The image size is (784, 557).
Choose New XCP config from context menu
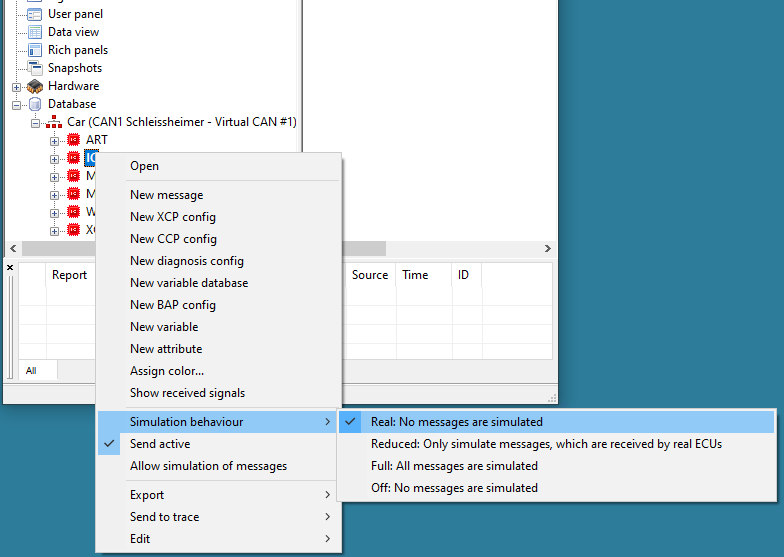point(173,217)
